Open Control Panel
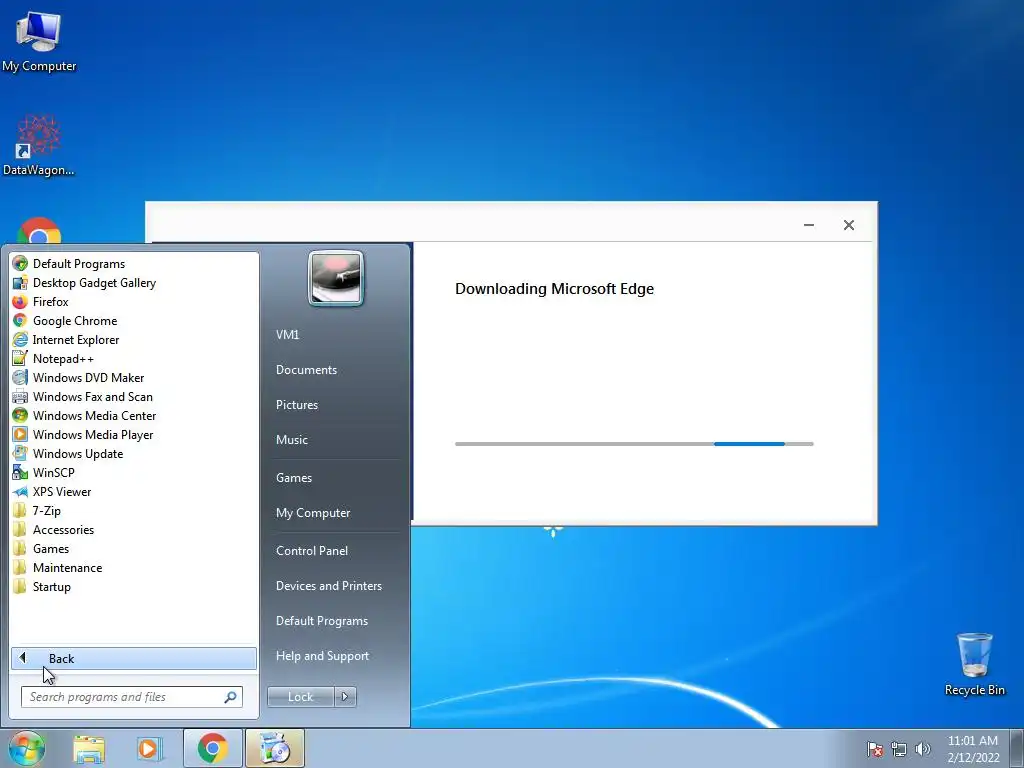This screenshot has height=768, width=1024. pyautogui.click(x=312, y=551)
